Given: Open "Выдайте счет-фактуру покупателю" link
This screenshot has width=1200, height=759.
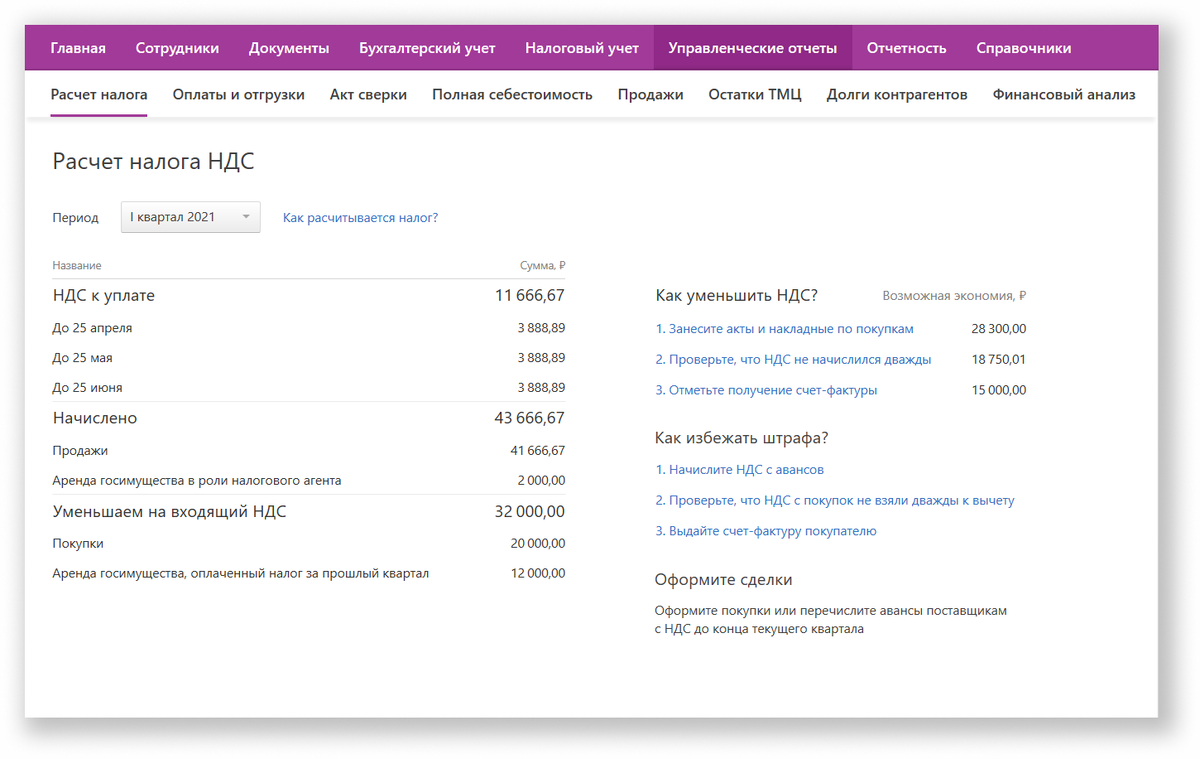Looking at the screenshot, I should 766,531.
